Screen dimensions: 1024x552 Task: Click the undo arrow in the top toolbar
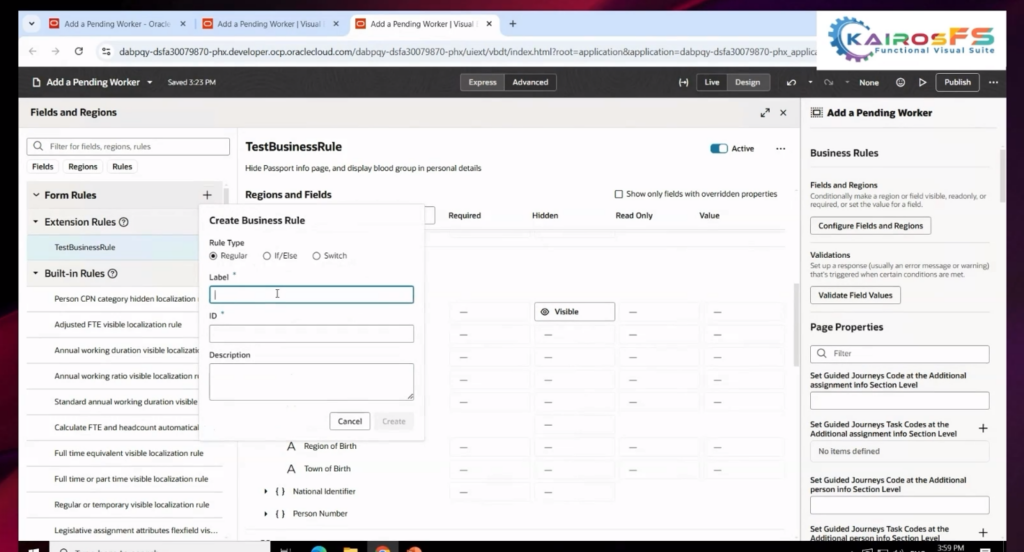pyautogui.click(x=792, y=82)
